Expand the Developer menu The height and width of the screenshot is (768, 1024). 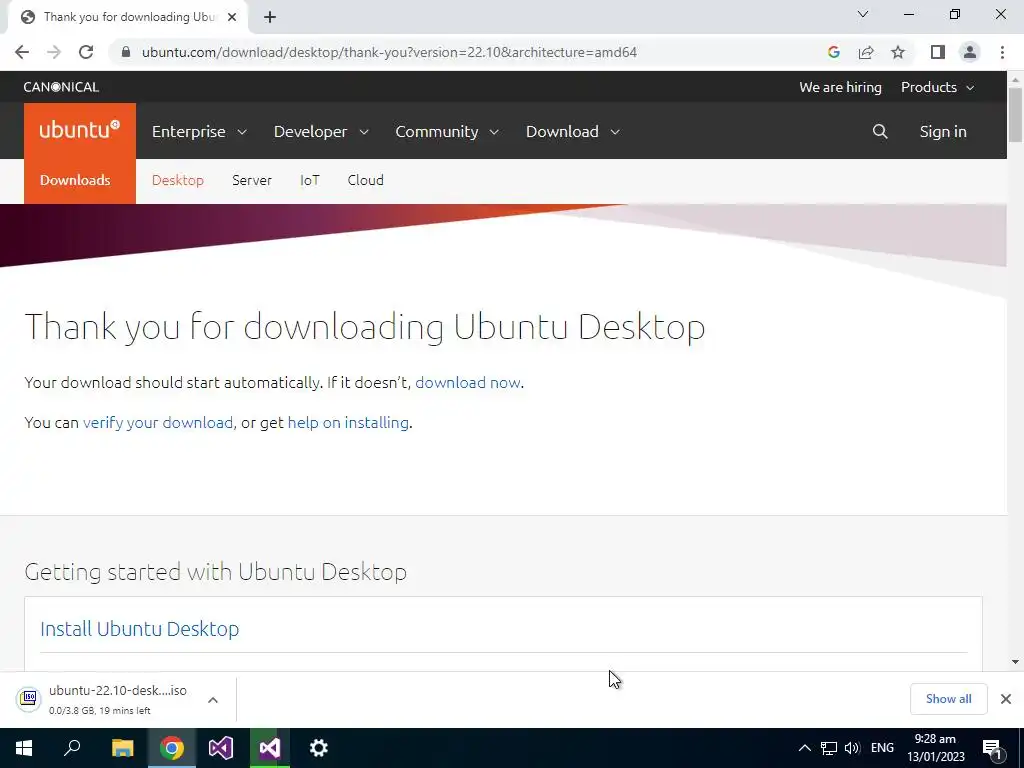[321, 131]
